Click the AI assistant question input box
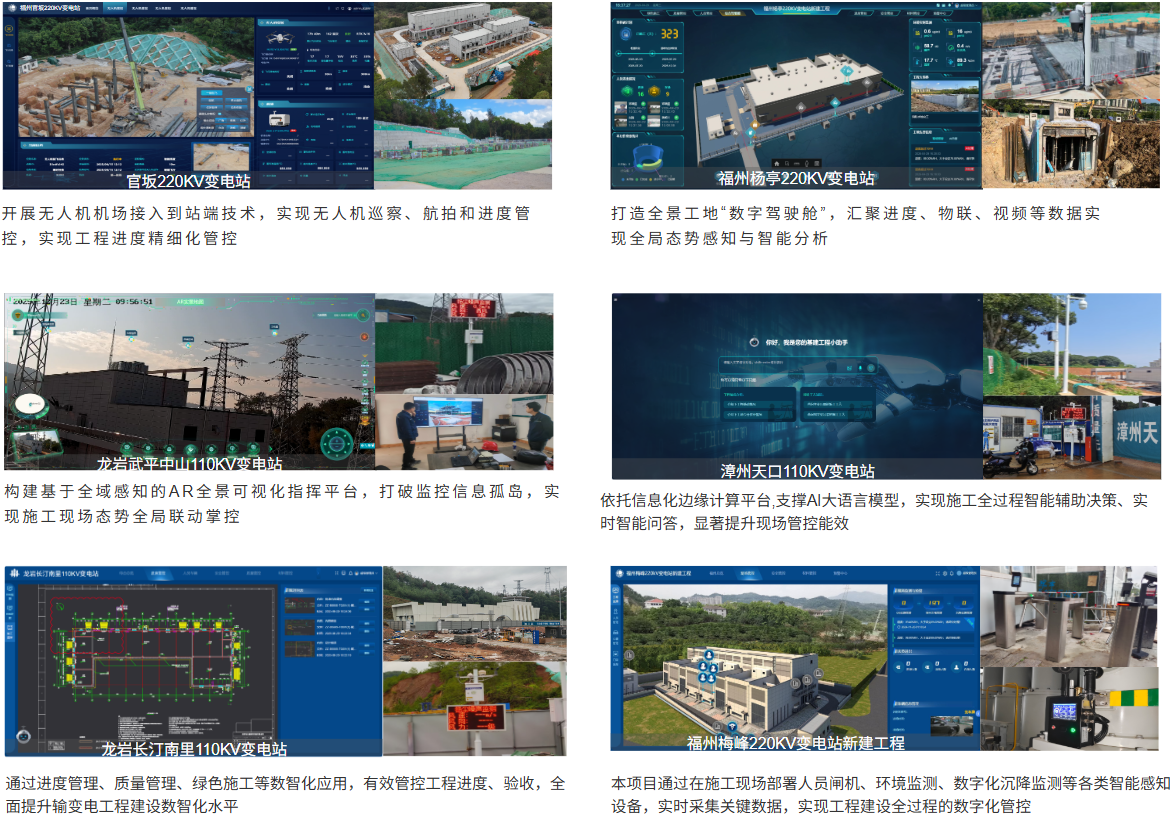The image size is (1173, 819). [x=797, y=367]
